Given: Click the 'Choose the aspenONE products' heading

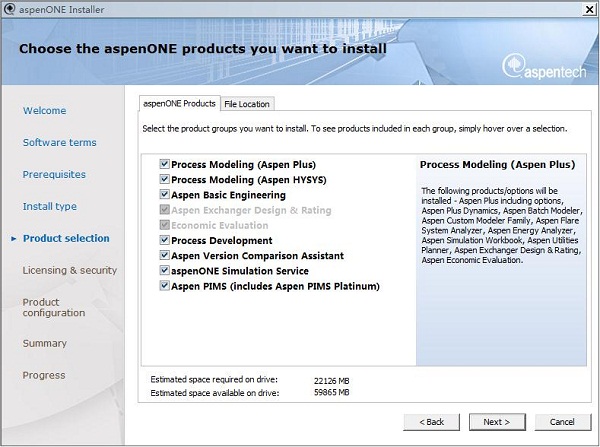Looking at the screenshot, I should tap(203, 49).
